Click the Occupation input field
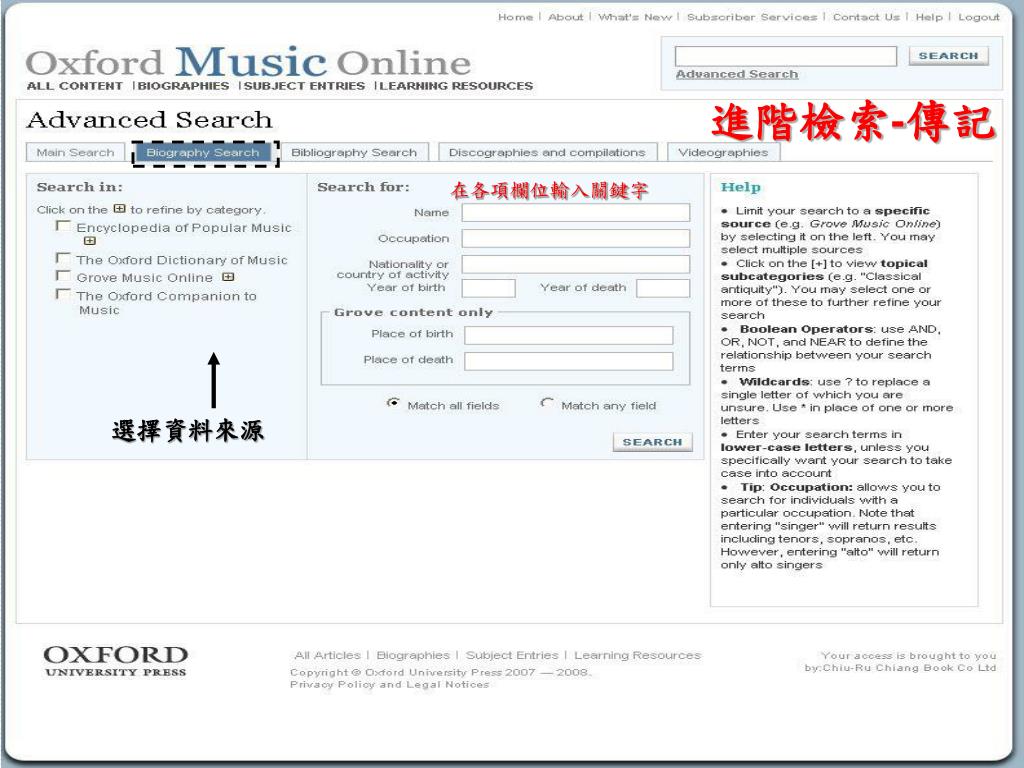The height and width of the screenshot is (768, 1024). click(x=575, y=238)
